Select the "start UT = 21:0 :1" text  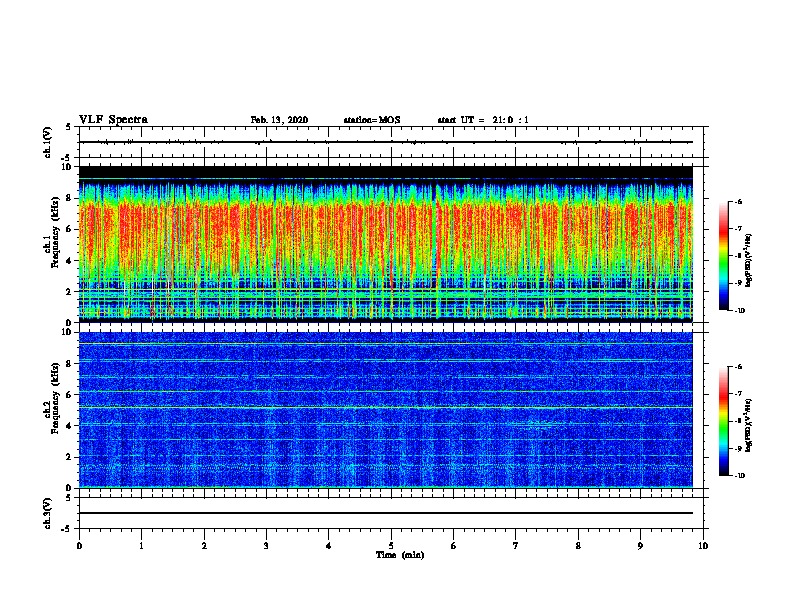pyautogui.click(x=483, y=120)
